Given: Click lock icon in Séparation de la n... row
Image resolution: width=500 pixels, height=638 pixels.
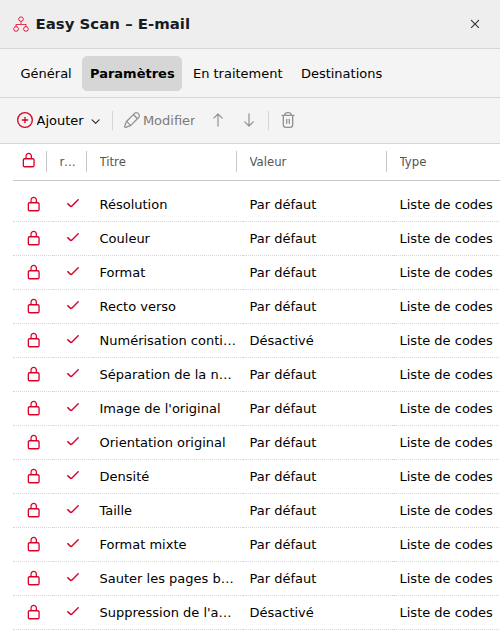Looking at the screenshot, I should pyautogui.click(x=34, y=374).
